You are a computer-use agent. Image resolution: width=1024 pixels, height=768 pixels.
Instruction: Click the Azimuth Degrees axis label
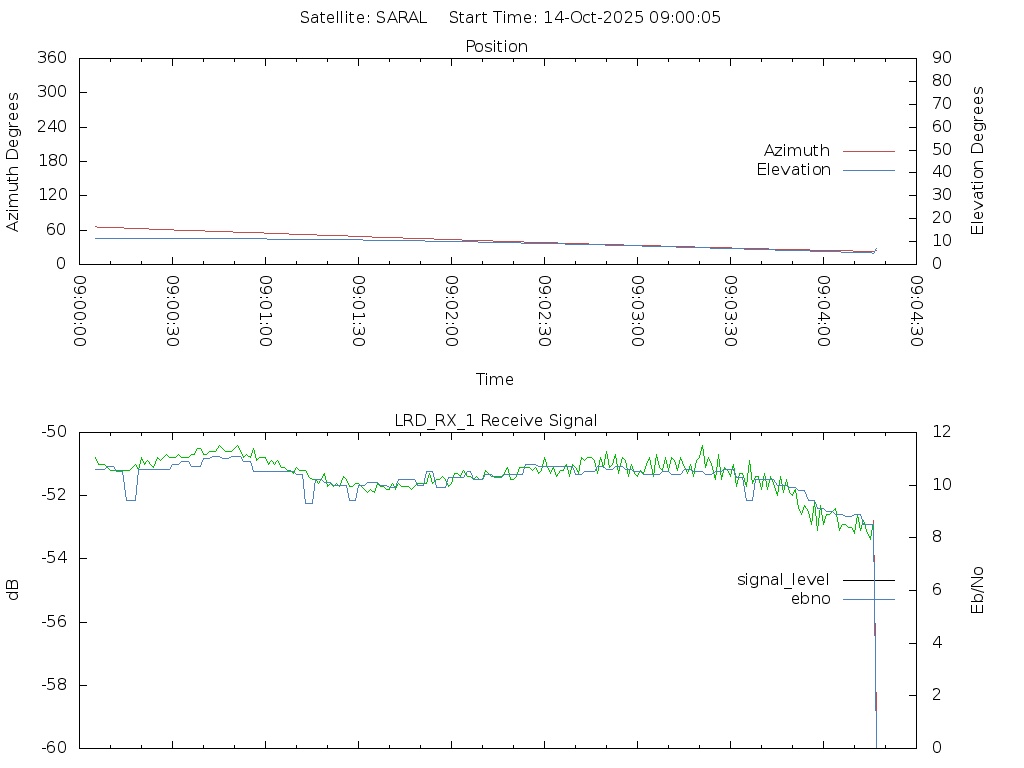14,161
